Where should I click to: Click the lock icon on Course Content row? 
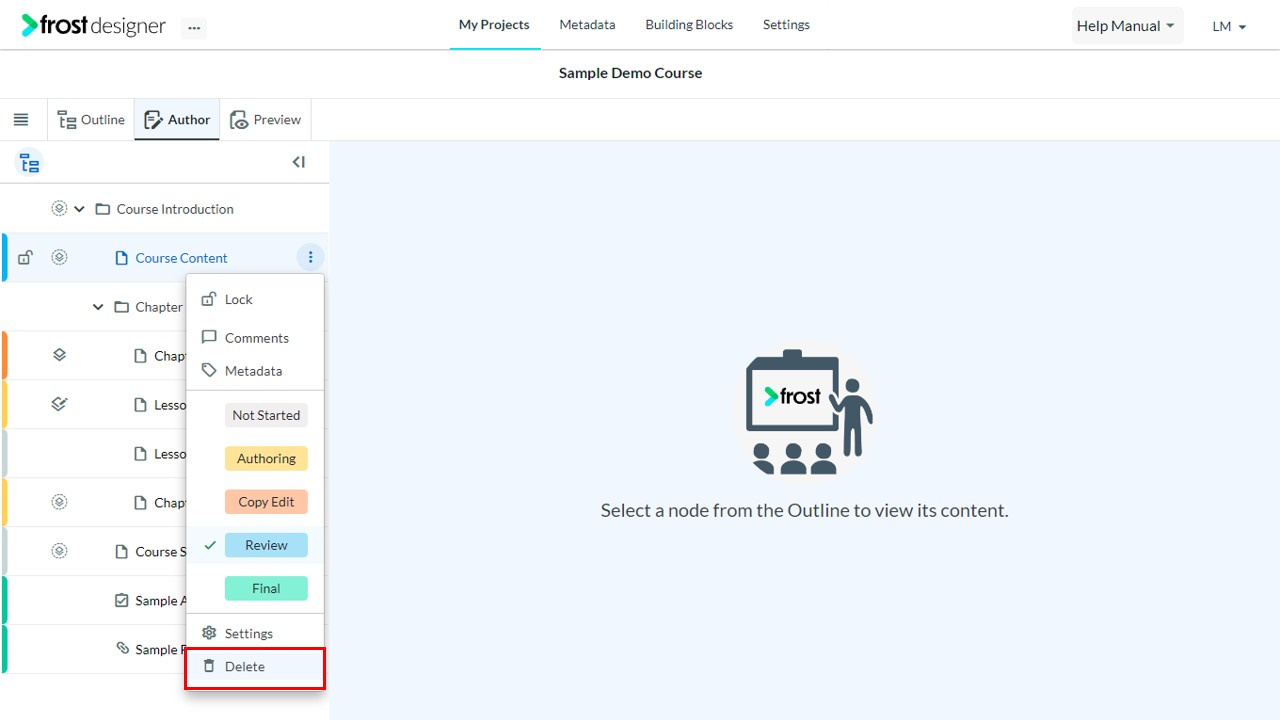26,258
